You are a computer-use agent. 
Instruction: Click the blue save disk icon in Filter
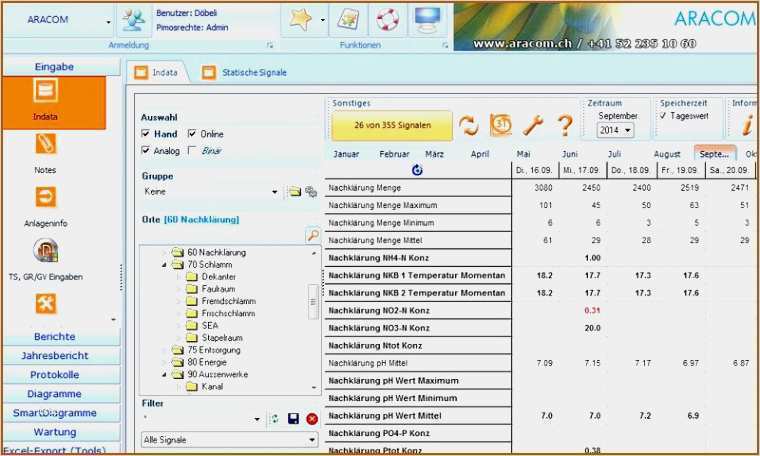[x=293, y=419]
